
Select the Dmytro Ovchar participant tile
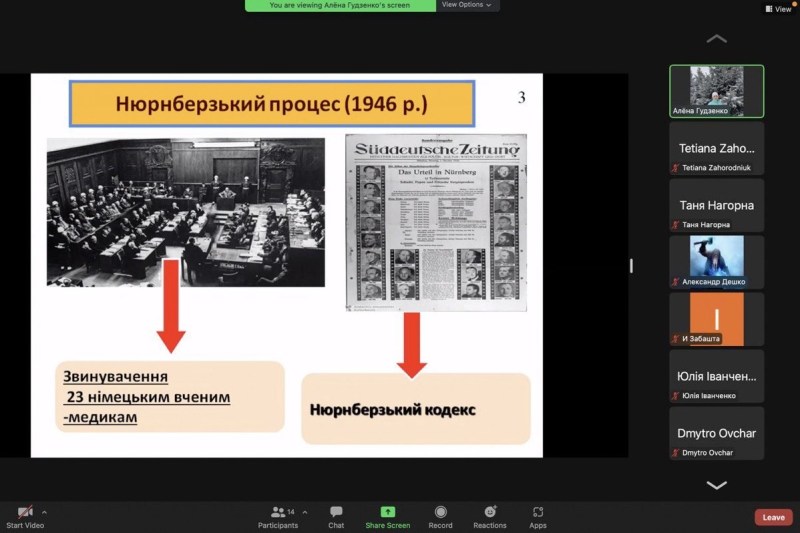pyautogui.click(x=716, y=434)
